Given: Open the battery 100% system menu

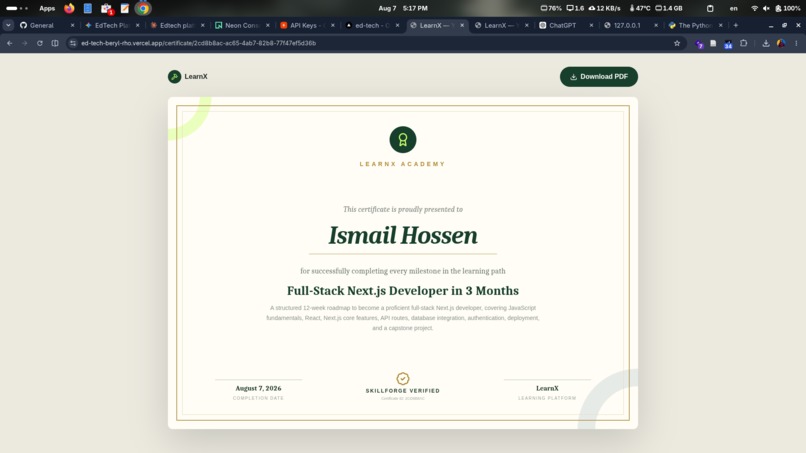Looking at the screenshot, I should [x=787, y=8].
